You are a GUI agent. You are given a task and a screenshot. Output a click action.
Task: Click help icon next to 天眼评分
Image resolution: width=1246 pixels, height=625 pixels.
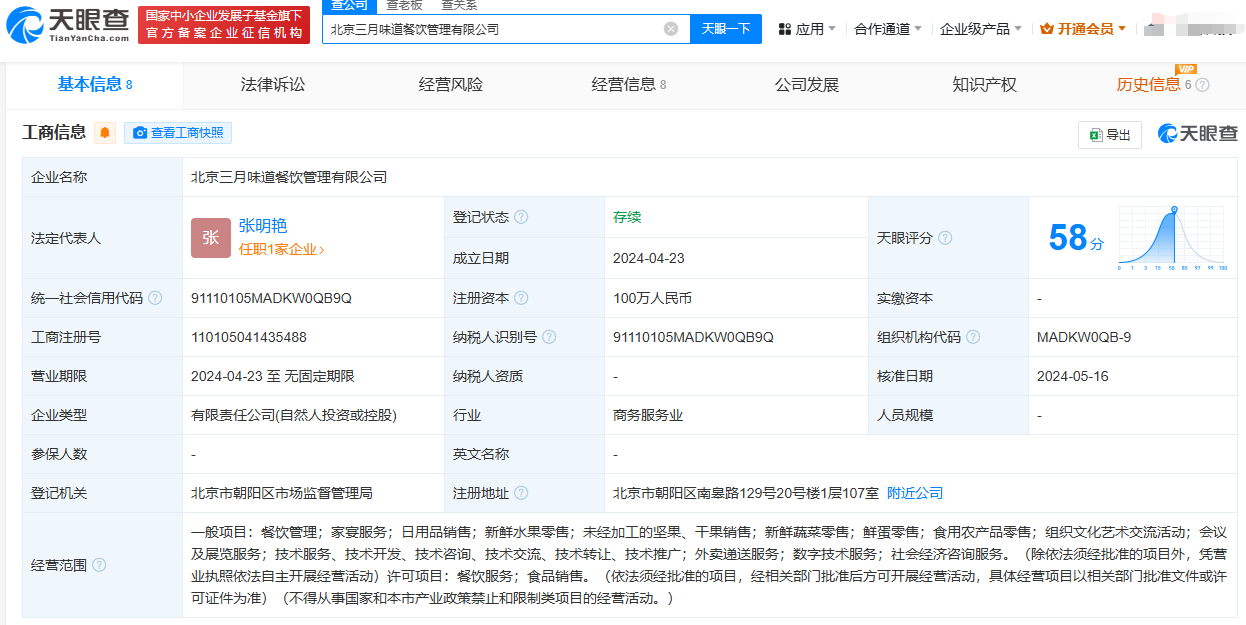(x=945, y=238)
